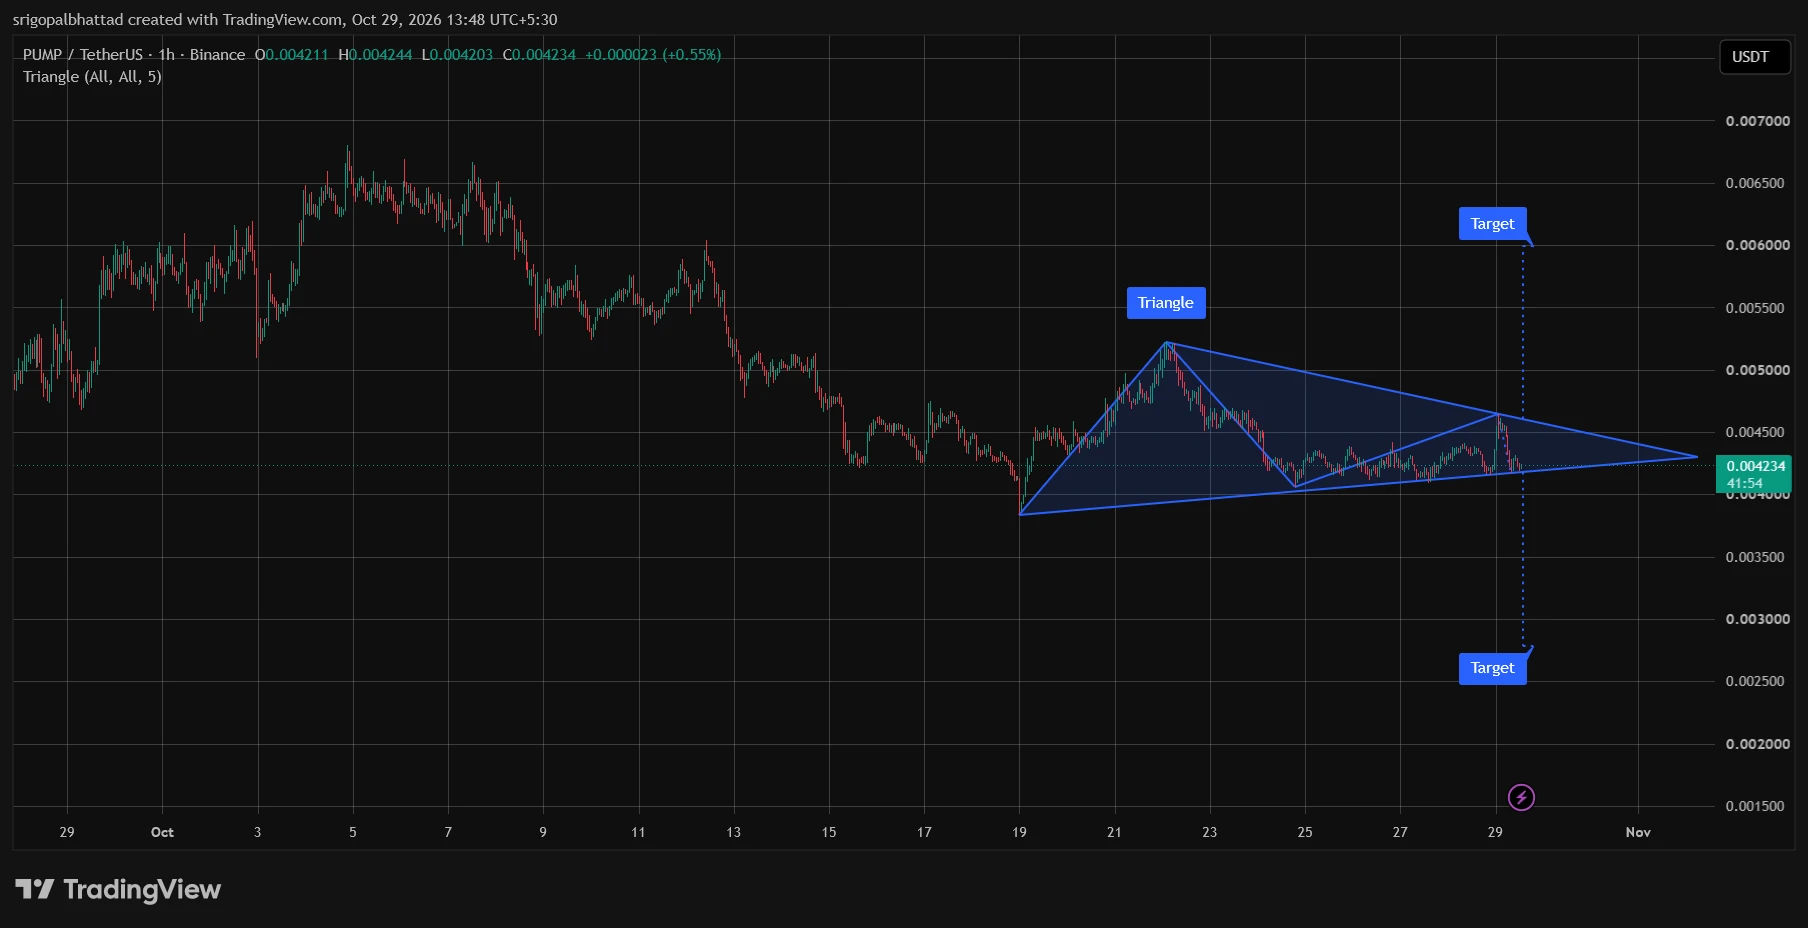Screen dimensions: 1808x928
Task: Select the Triangle (All, All, 5) indicator legend
Action: (92, 77)
